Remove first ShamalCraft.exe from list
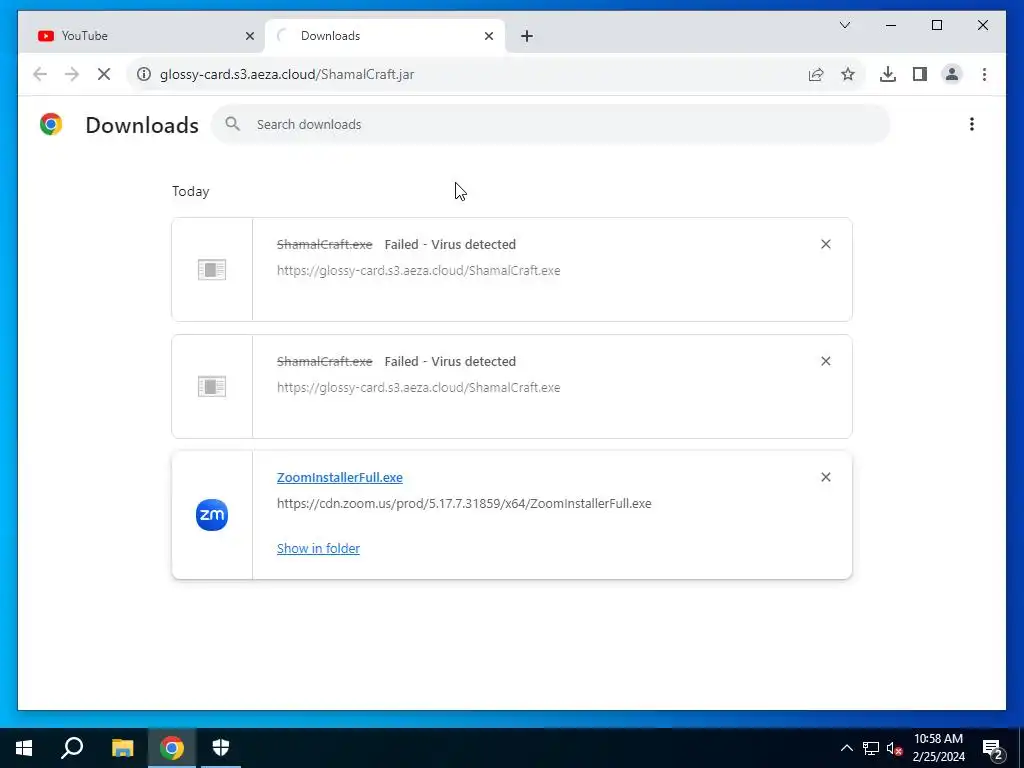 click(x=825, y=244)
